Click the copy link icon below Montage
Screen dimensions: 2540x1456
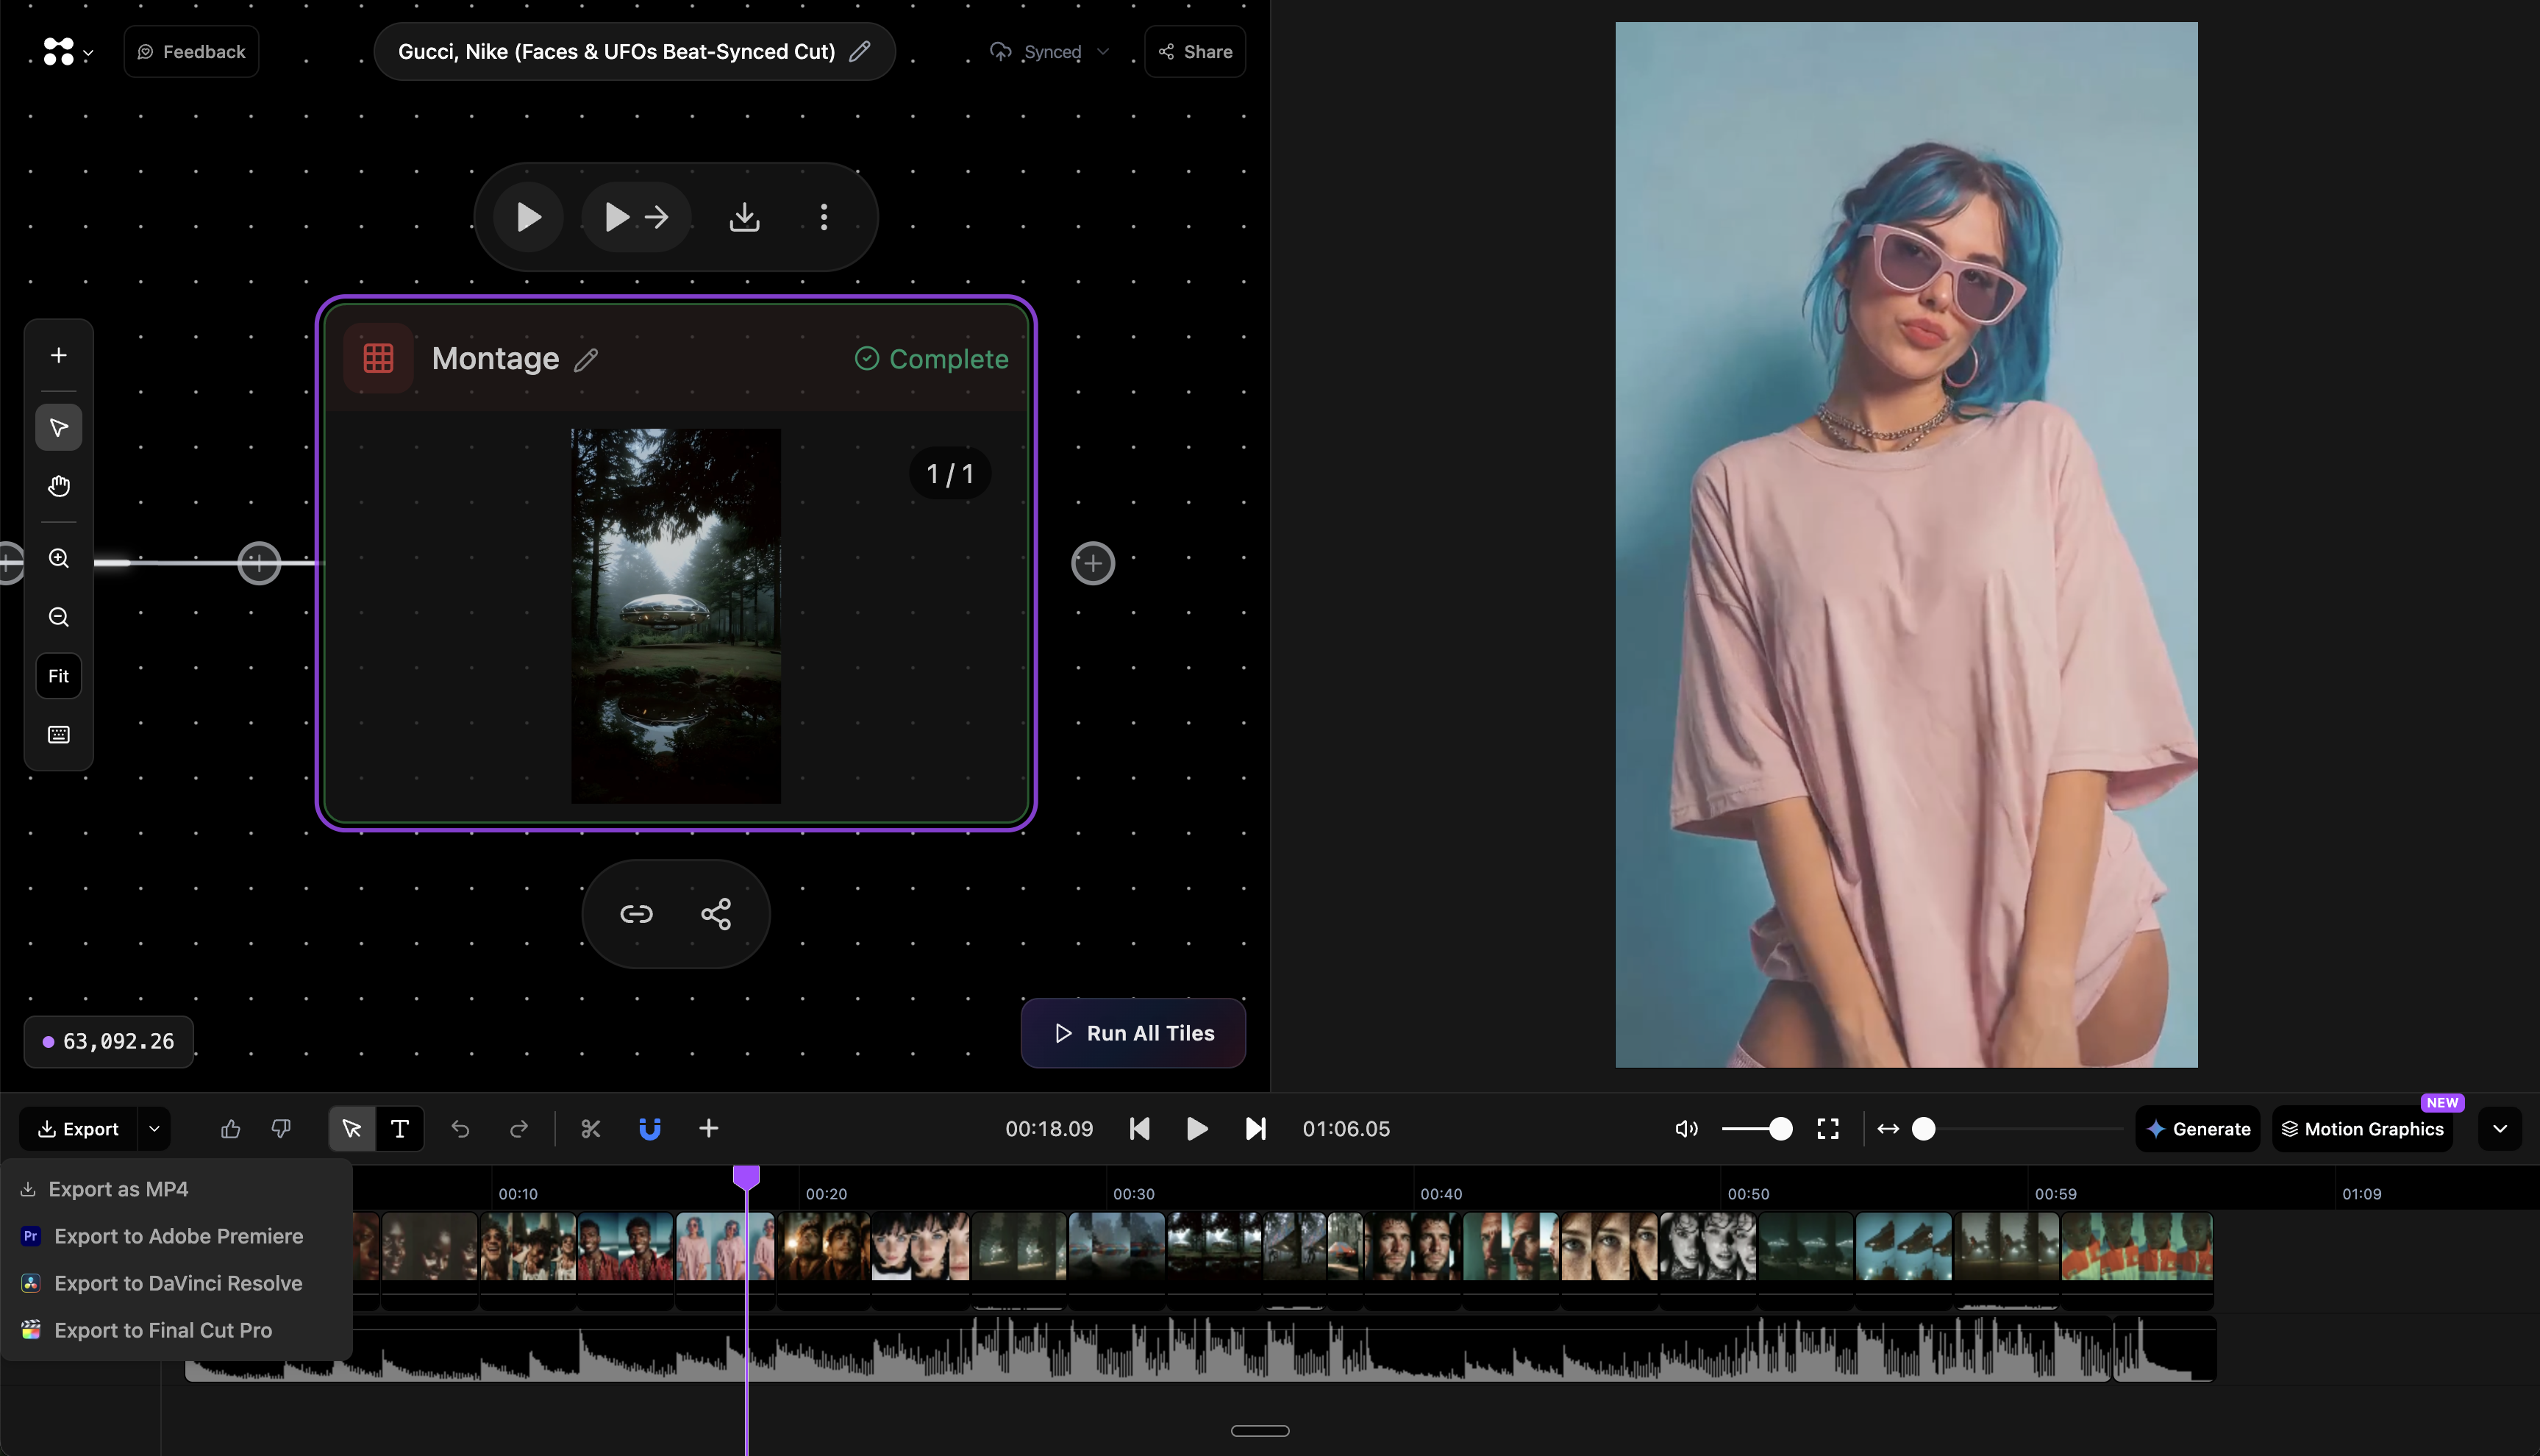pos(636,914)
